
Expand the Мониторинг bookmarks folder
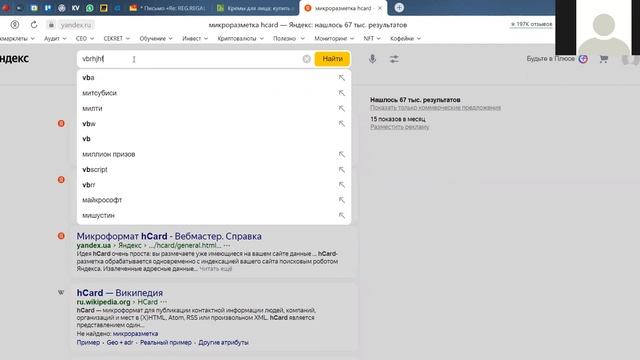(334, 38)
